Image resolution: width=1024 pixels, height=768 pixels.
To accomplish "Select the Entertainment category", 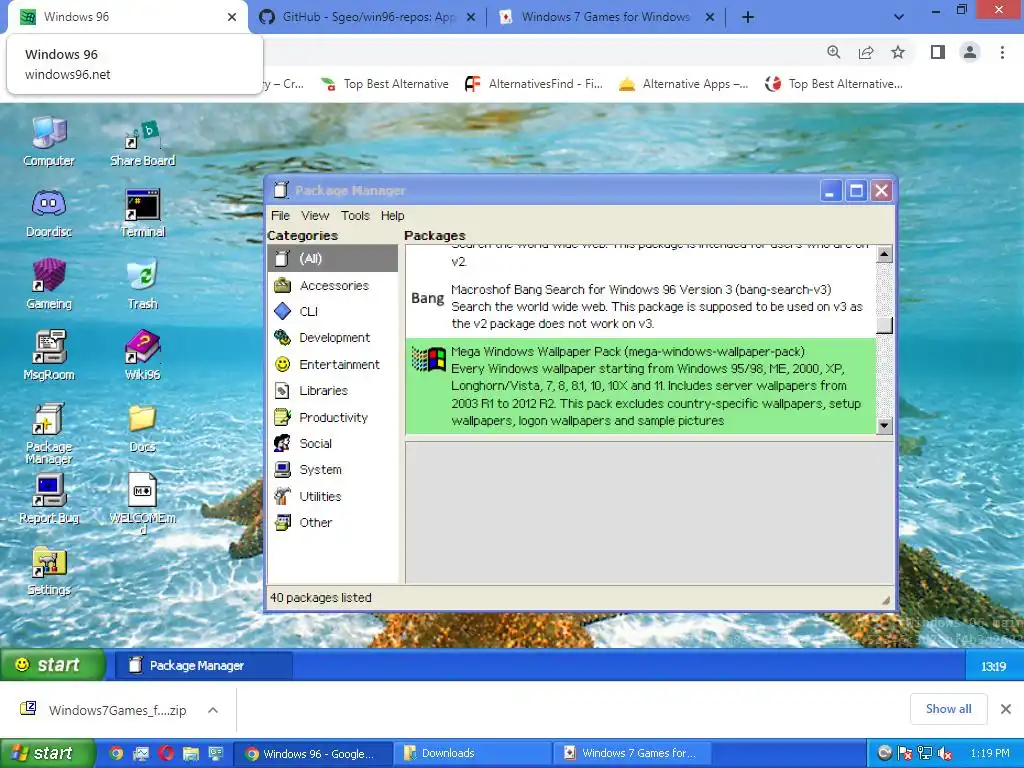I will 333,364.
